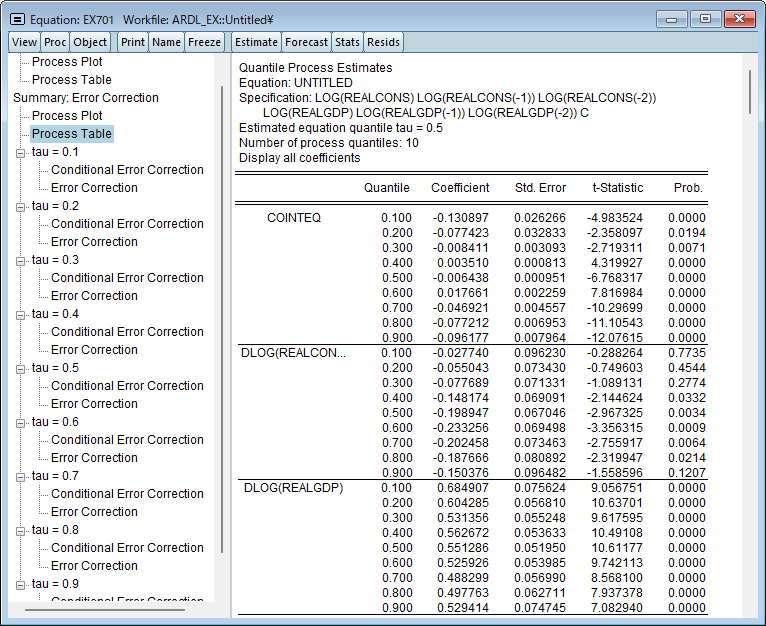Select Error Correction under tau = 0.6

tap(94, 458)
